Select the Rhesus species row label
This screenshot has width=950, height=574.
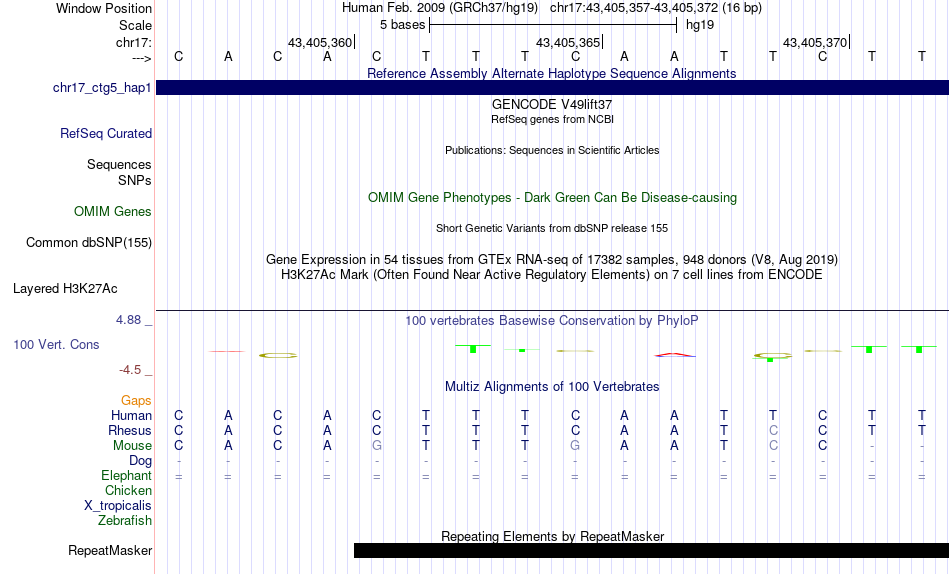pyautogui.click(x=130, y=430)
